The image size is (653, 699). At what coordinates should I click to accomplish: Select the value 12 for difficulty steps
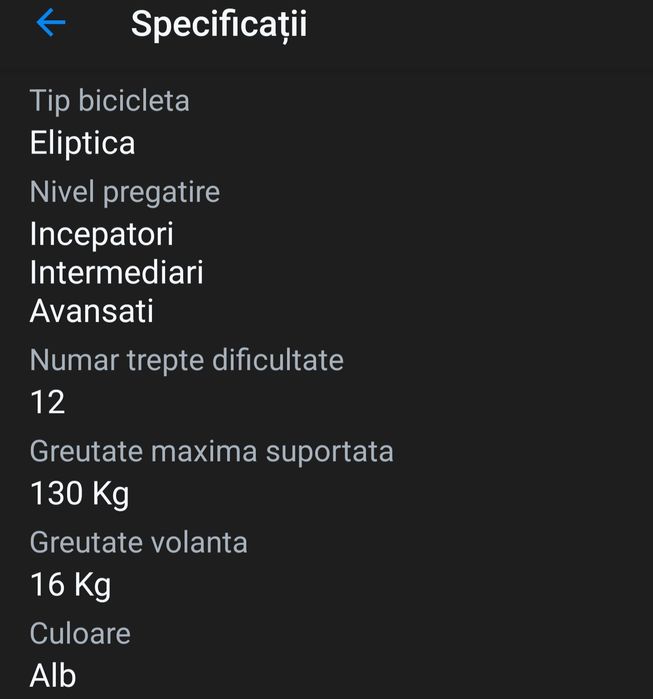[47, 402]
